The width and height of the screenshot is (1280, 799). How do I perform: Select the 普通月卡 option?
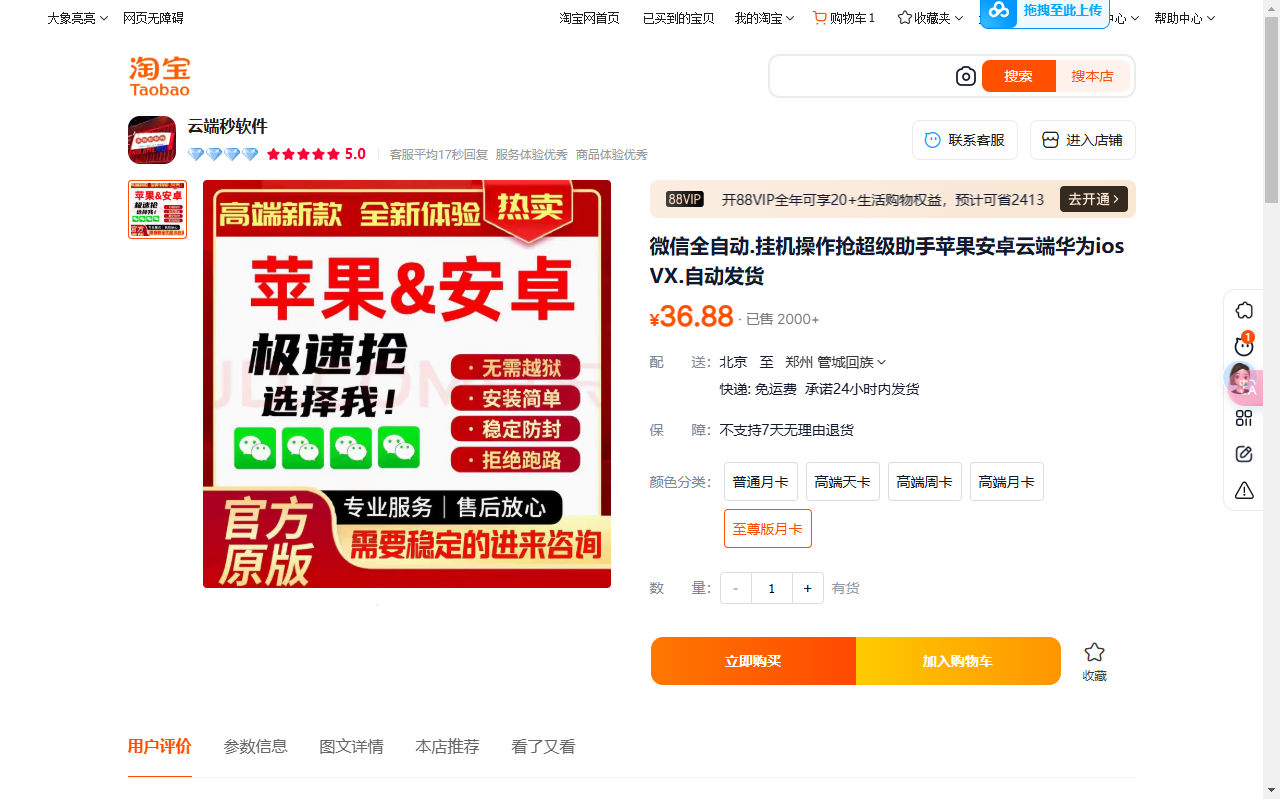[761, 482]
